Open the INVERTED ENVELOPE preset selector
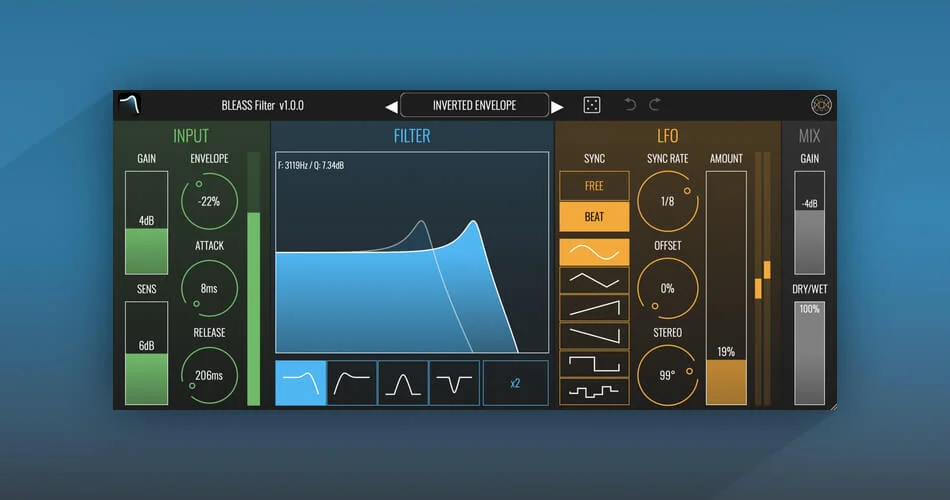The image size is (950, 500). coord(474,105)
